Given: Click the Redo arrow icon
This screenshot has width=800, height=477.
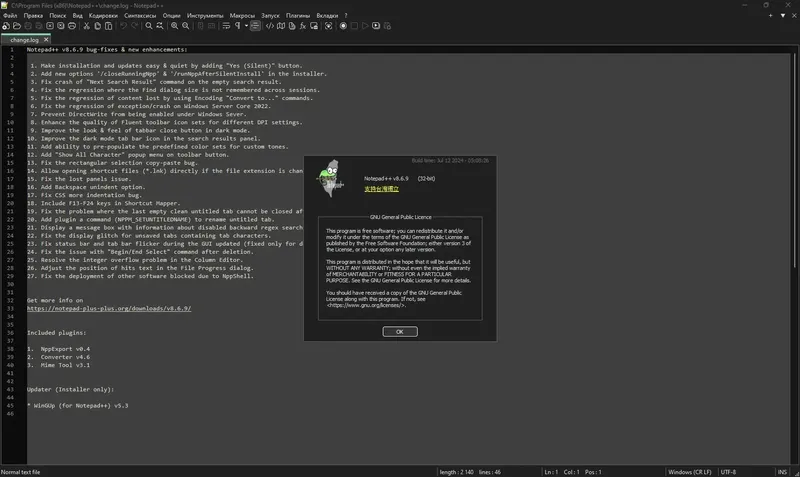Looking at the screenshot, I should pyautogui.click(x=134, y=26).
